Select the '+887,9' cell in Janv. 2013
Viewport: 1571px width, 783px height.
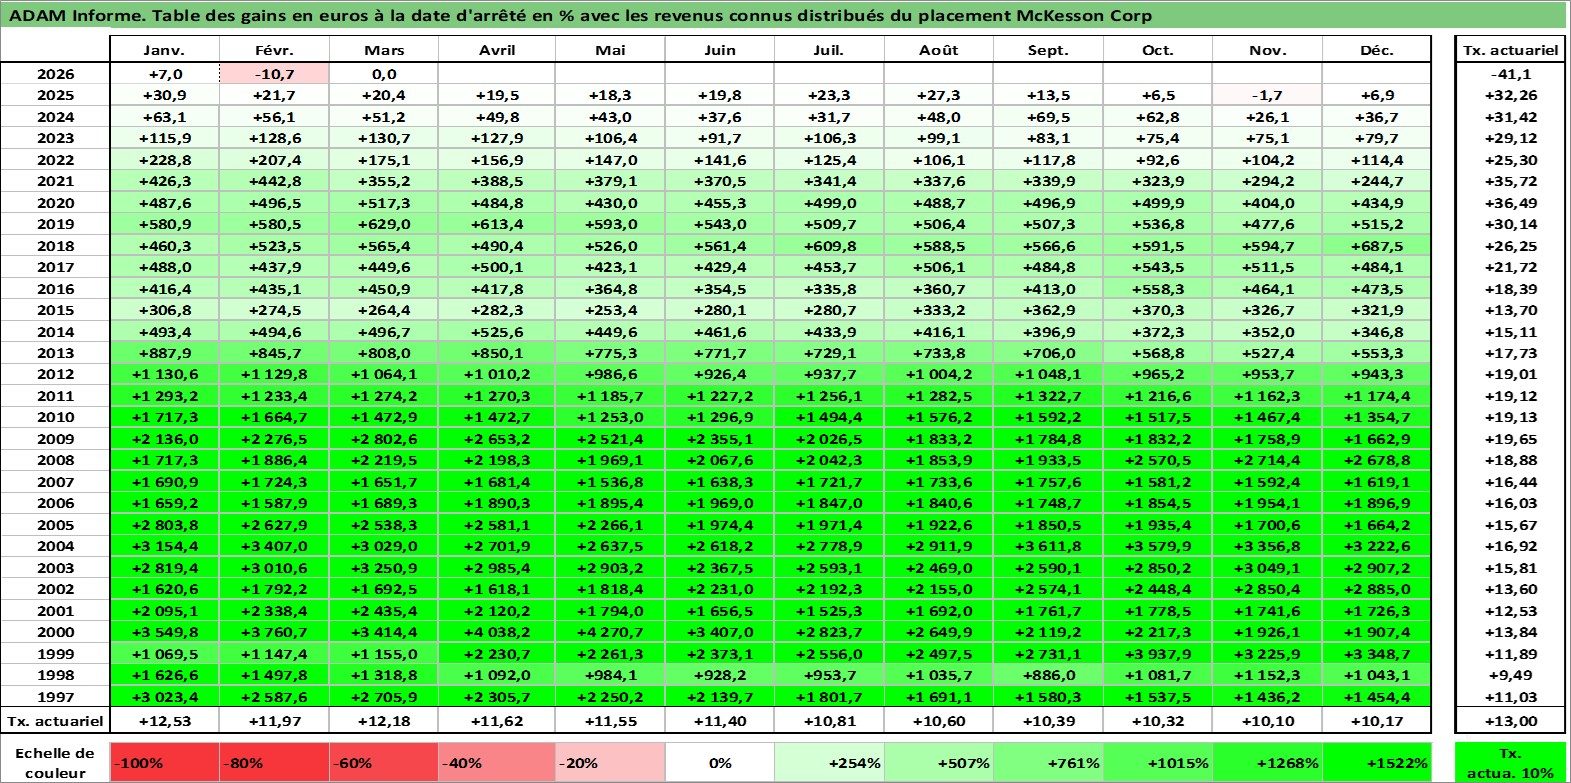(x=164, y=353)
